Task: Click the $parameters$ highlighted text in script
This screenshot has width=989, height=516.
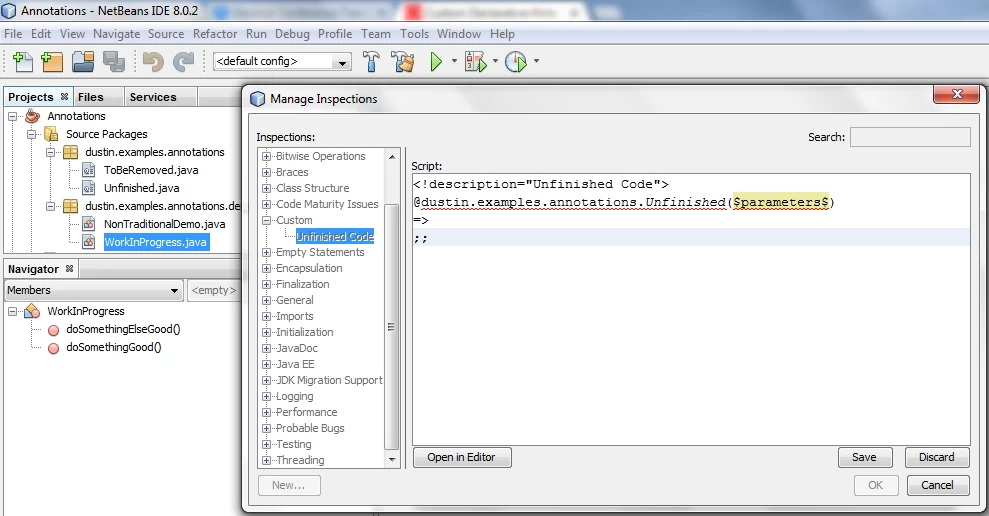Action: 781,202
